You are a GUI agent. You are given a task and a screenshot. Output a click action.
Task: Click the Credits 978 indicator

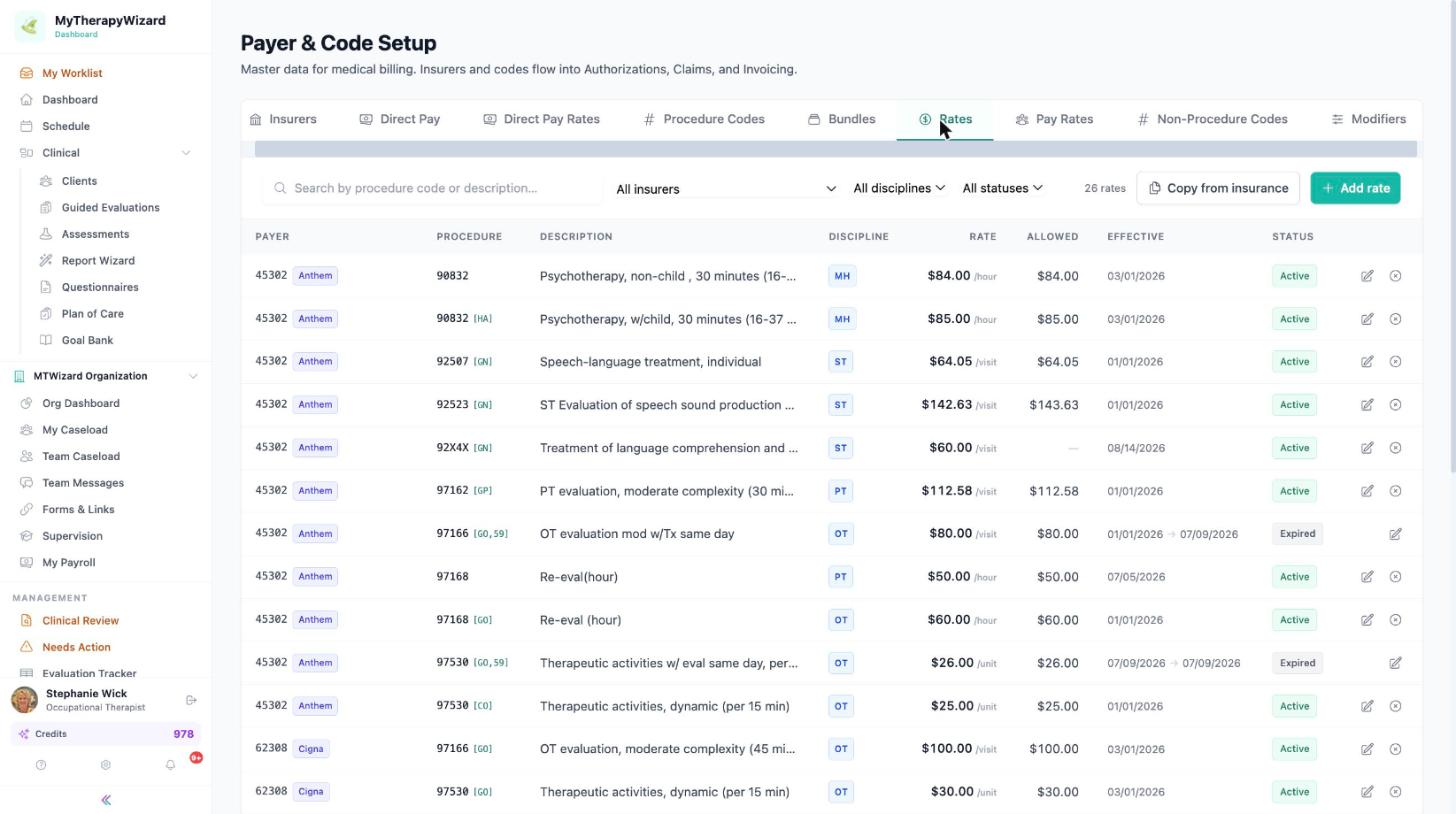point(106,734)
